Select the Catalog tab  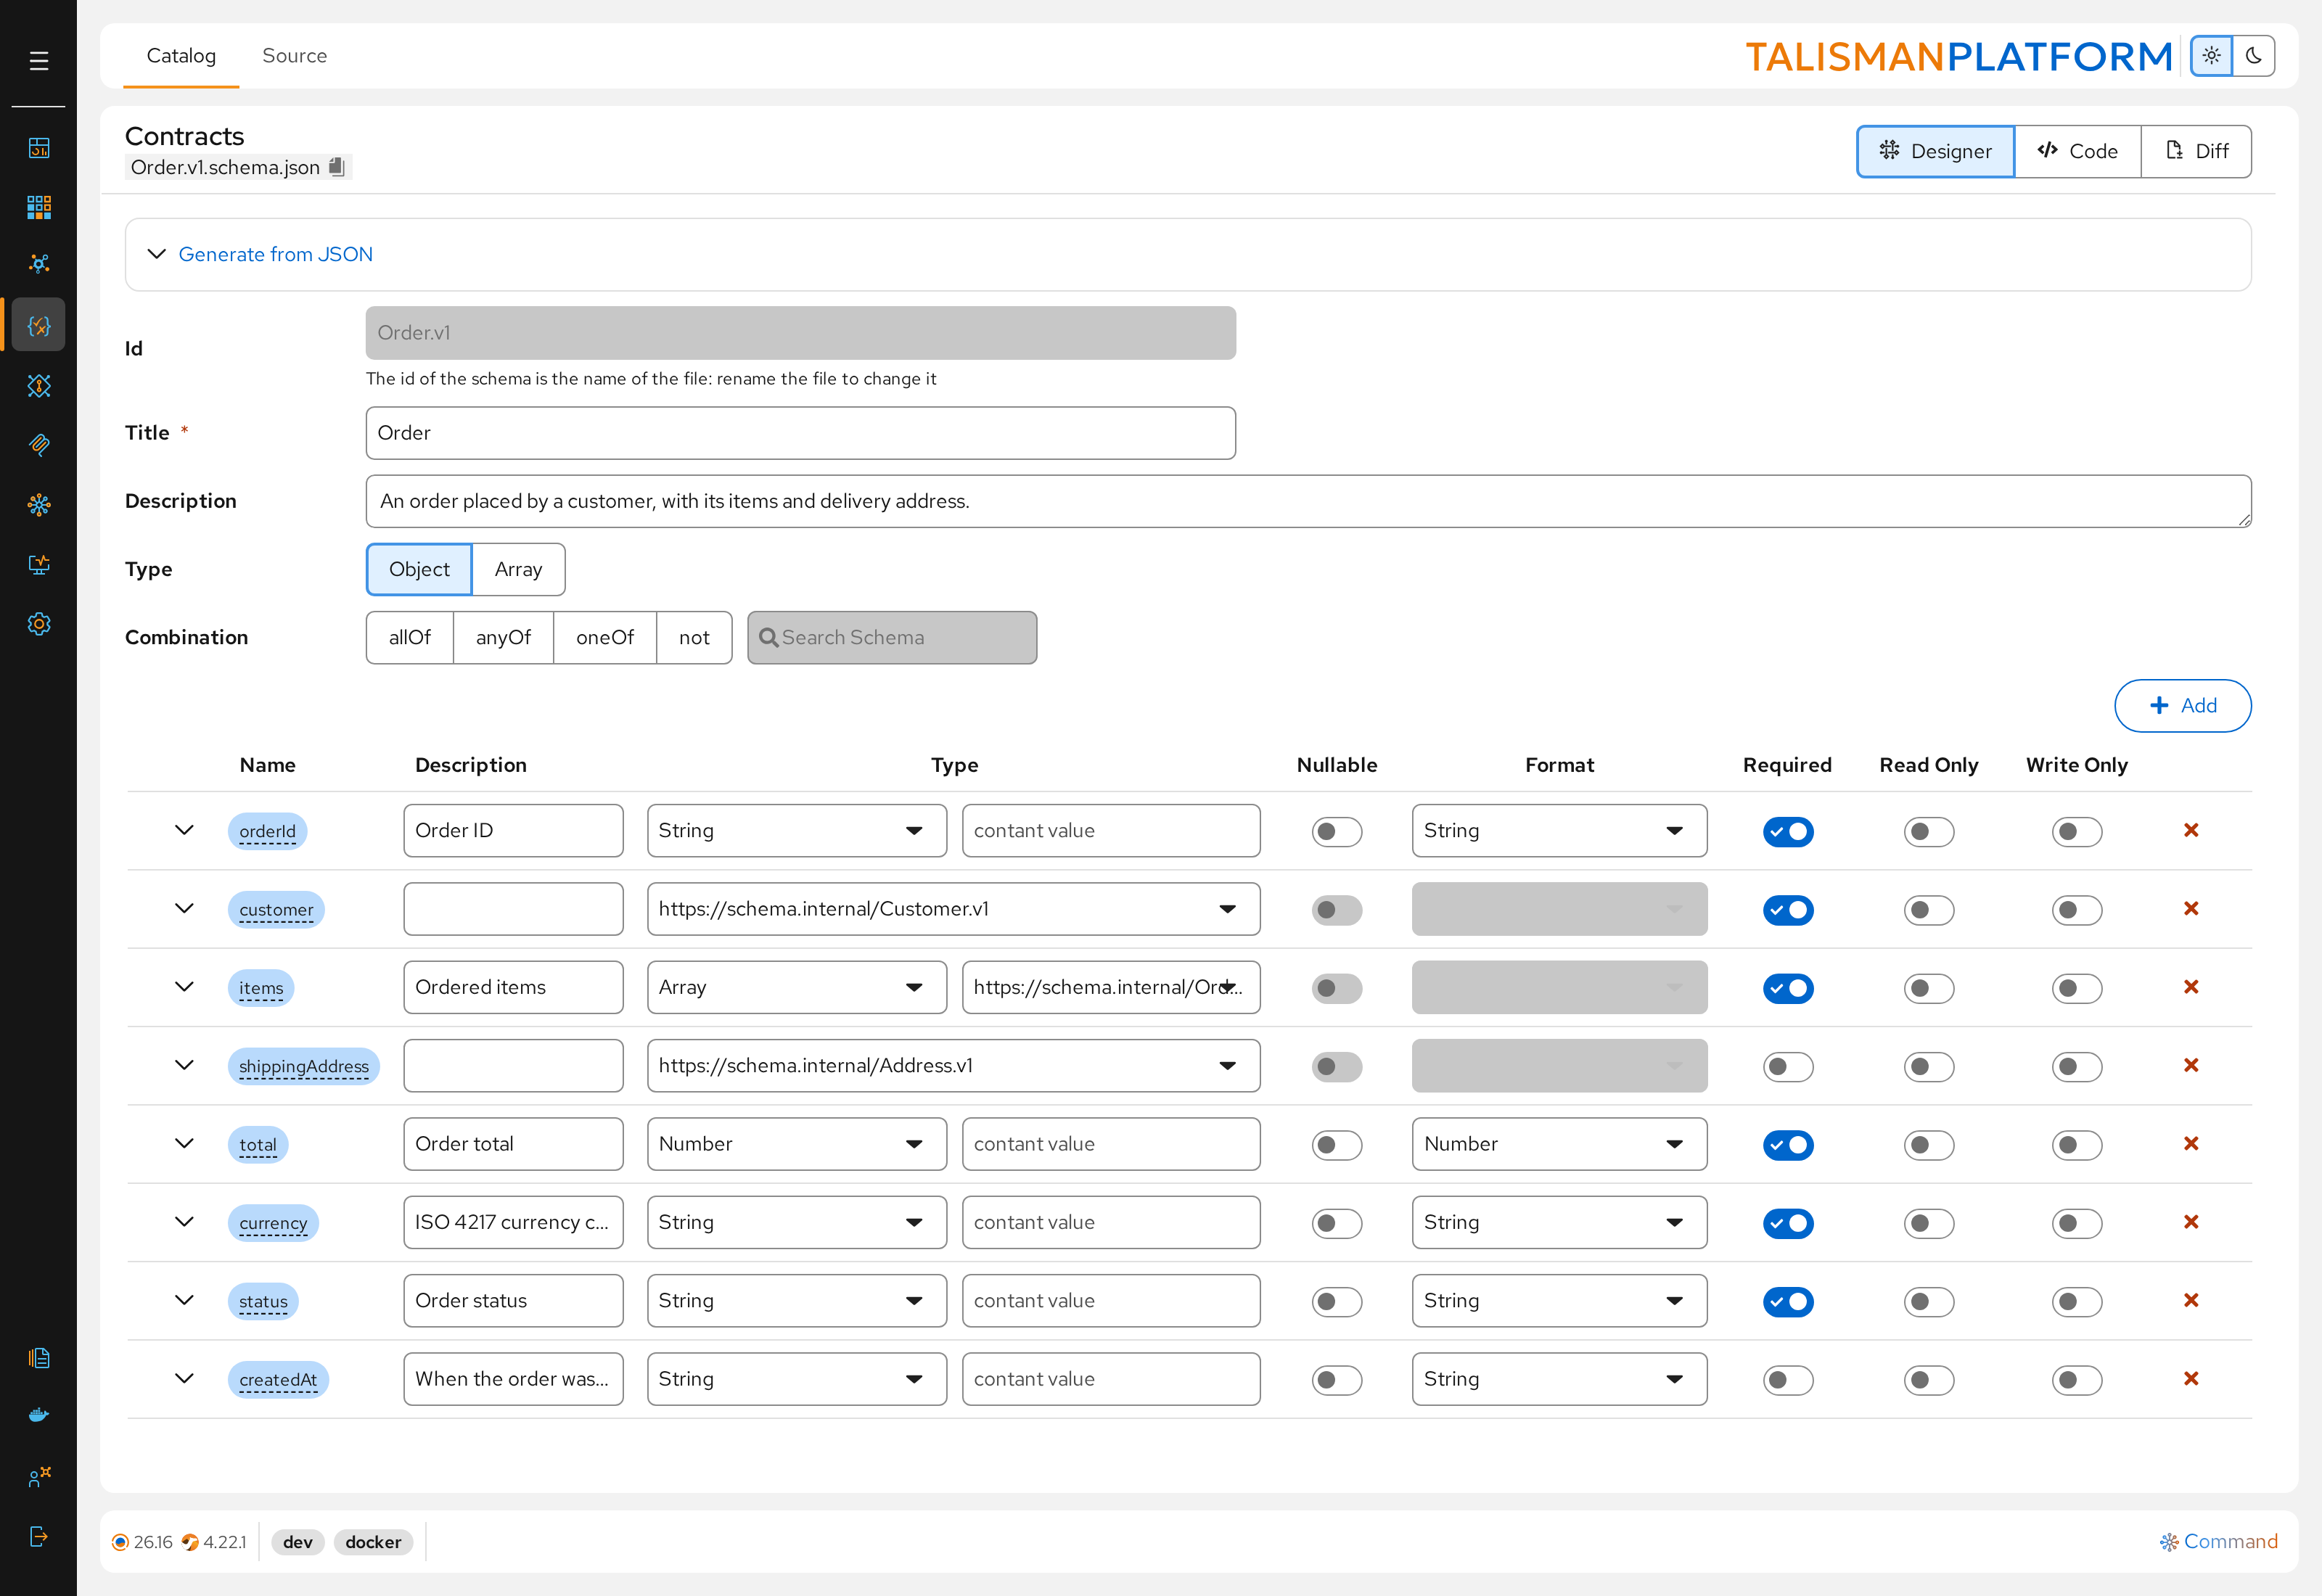tap(181, 56)
